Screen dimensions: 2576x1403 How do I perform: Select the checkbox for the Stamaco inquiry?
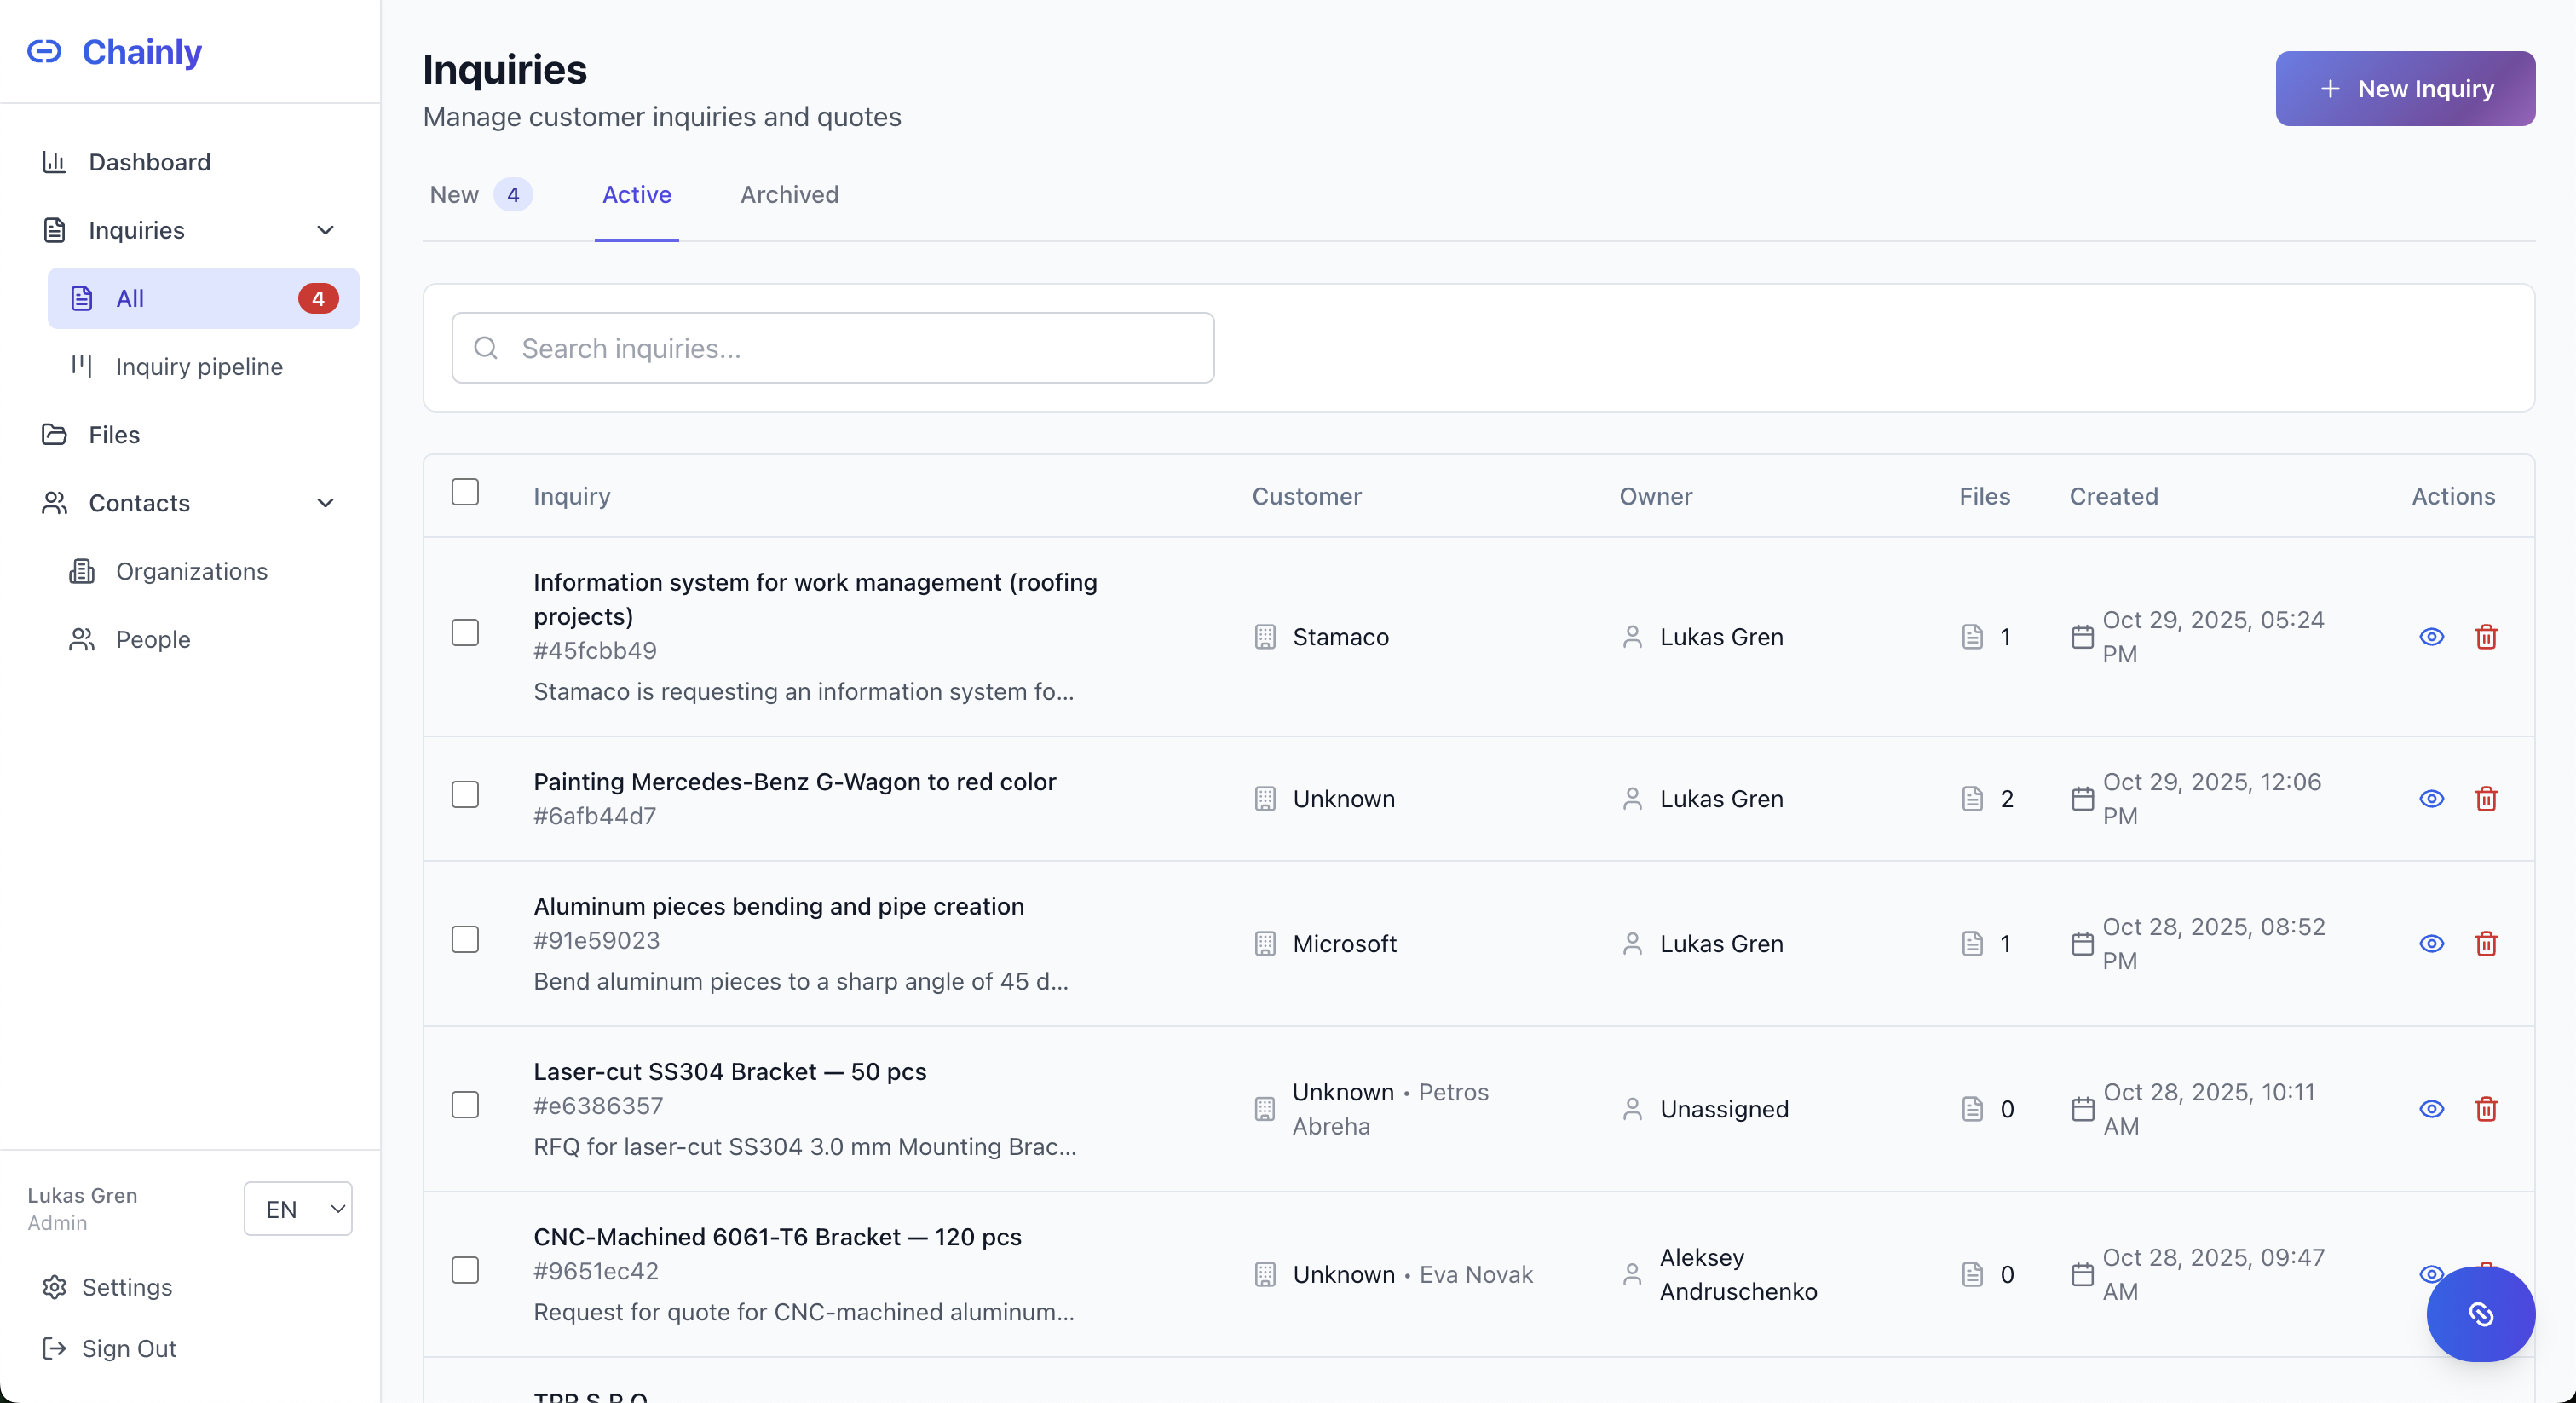coord(466,633)
